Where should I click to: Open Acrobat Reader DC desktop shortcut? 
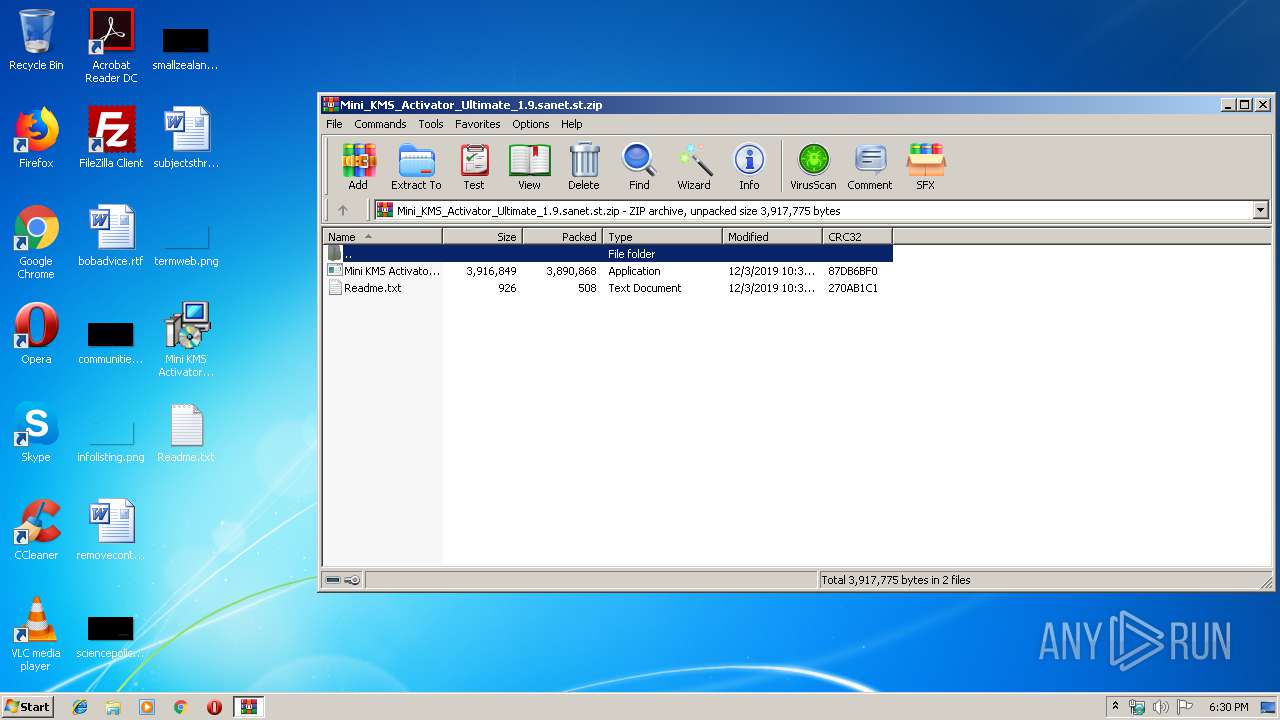[x=111, y=45]
